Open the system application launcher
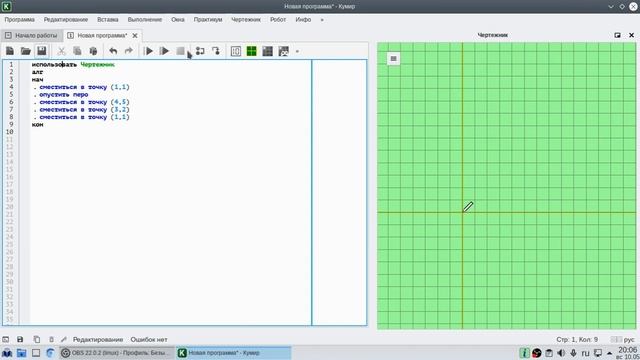The image size is (640, 360). pyautogui.click(x=7, y=353)
